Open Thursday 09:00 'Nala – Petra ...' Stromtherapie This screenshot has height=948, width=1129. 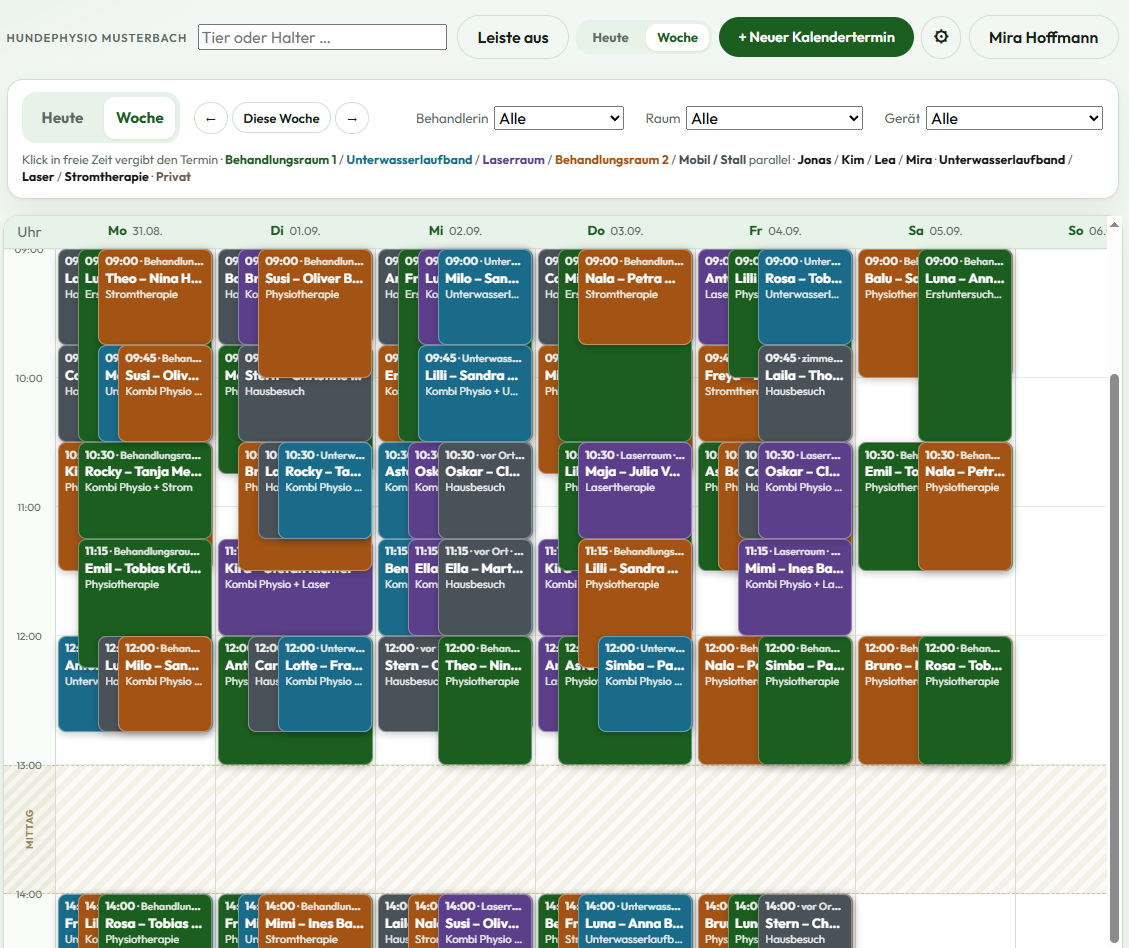click(634, 297)
